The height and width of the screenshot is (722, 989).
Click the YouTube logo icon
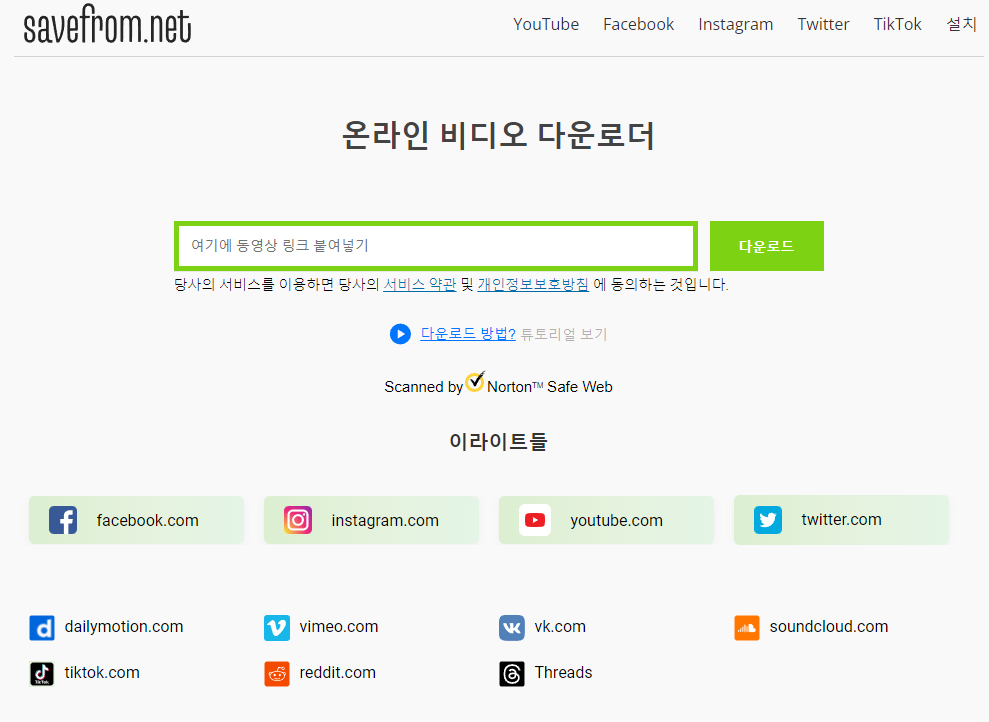pyautogui.click(x=535, y=520)
